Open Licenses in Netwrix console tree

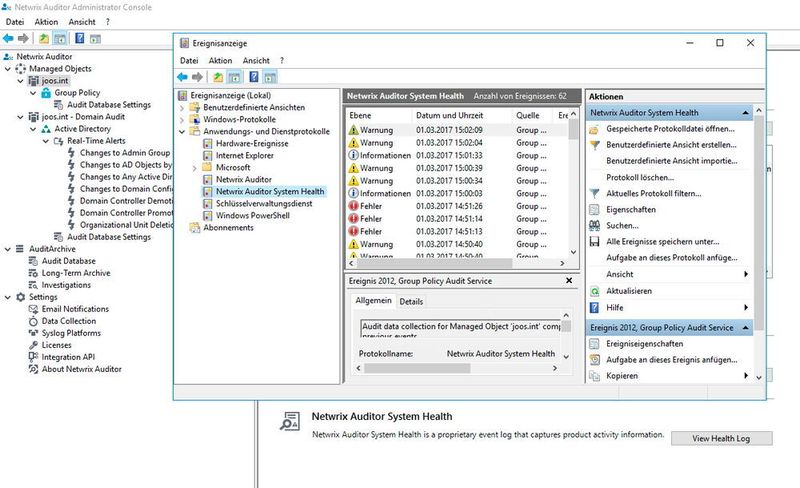56,345
